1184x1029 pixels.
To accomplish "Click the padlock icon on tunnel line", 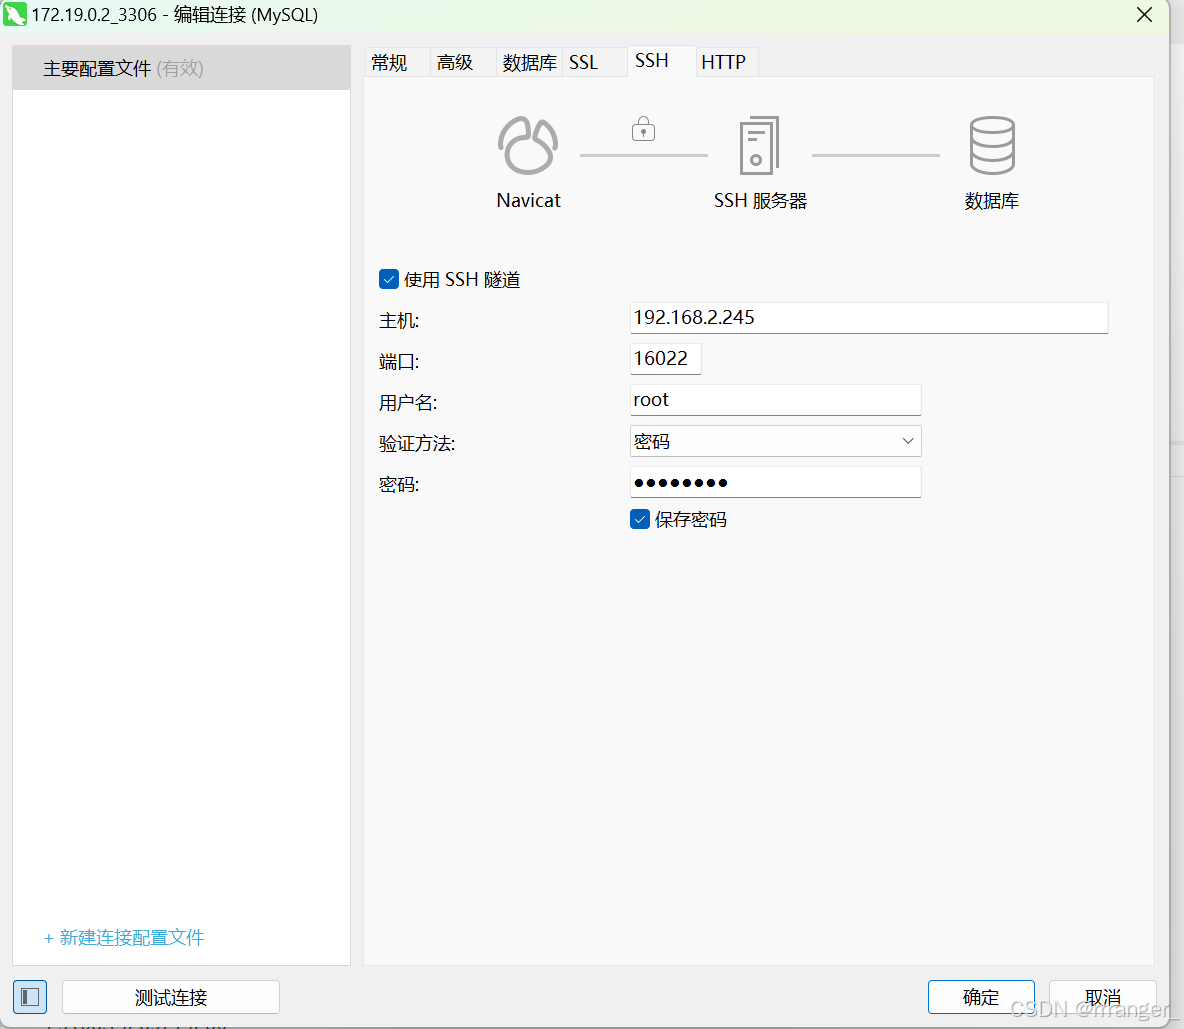I will [643, 129].
